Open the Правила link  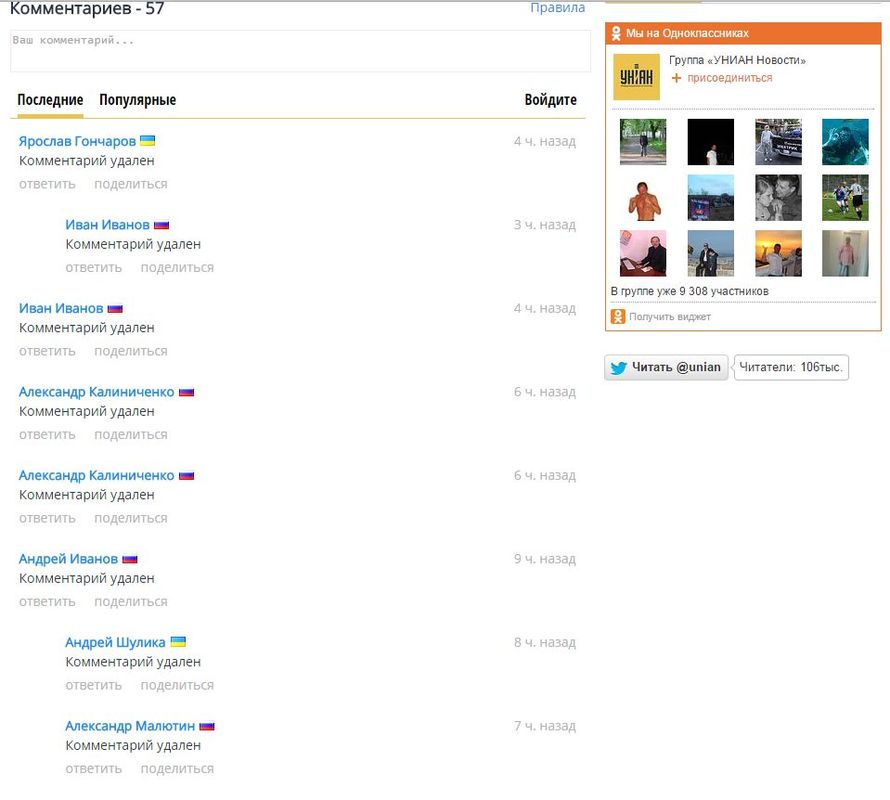click(557, 8)
